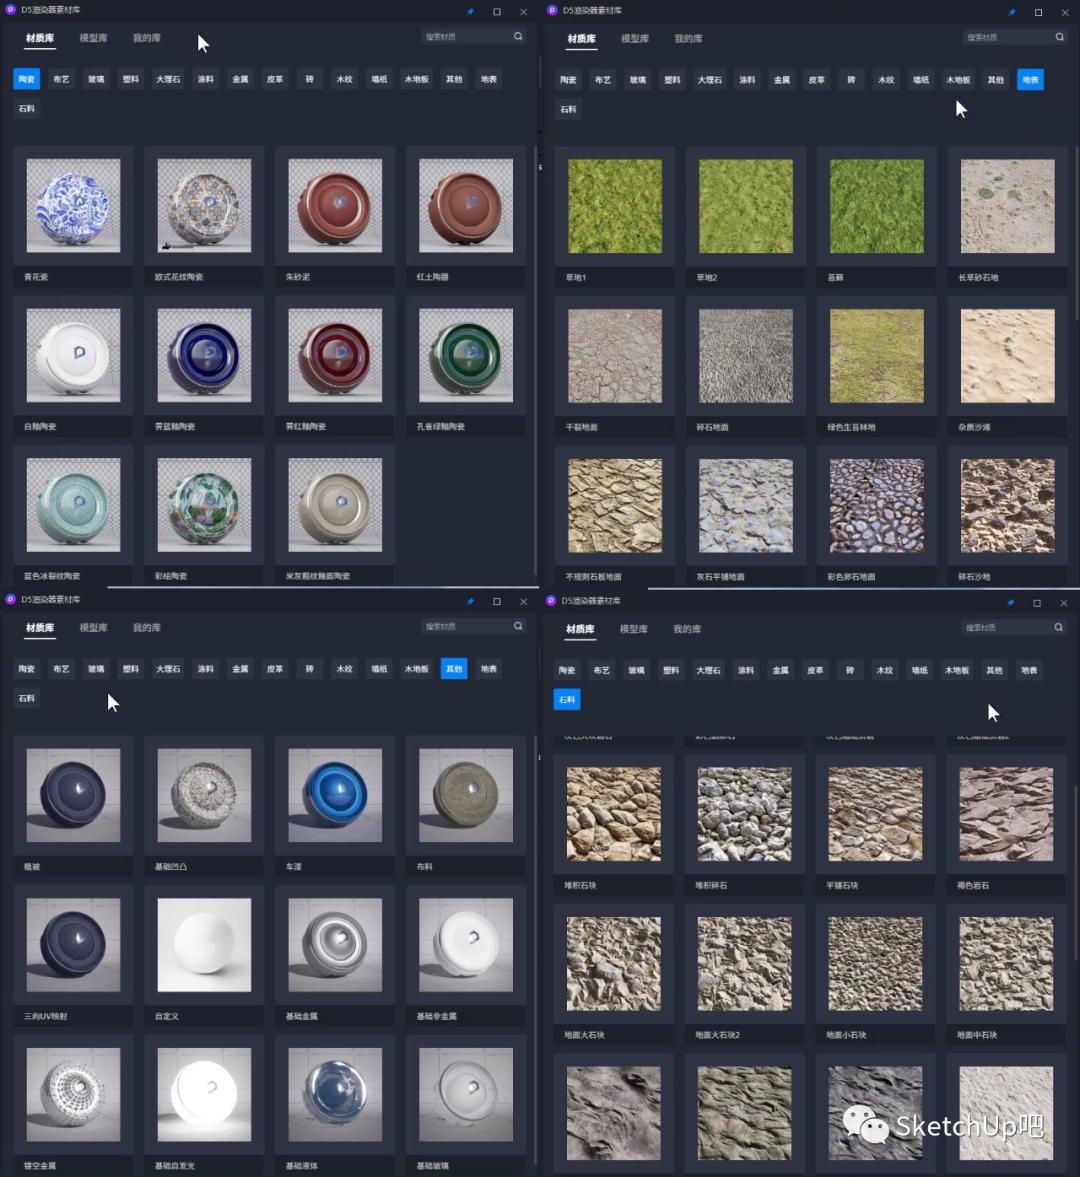Click the D5 logo icon in the 石料 window title bar

click(551, 601)
